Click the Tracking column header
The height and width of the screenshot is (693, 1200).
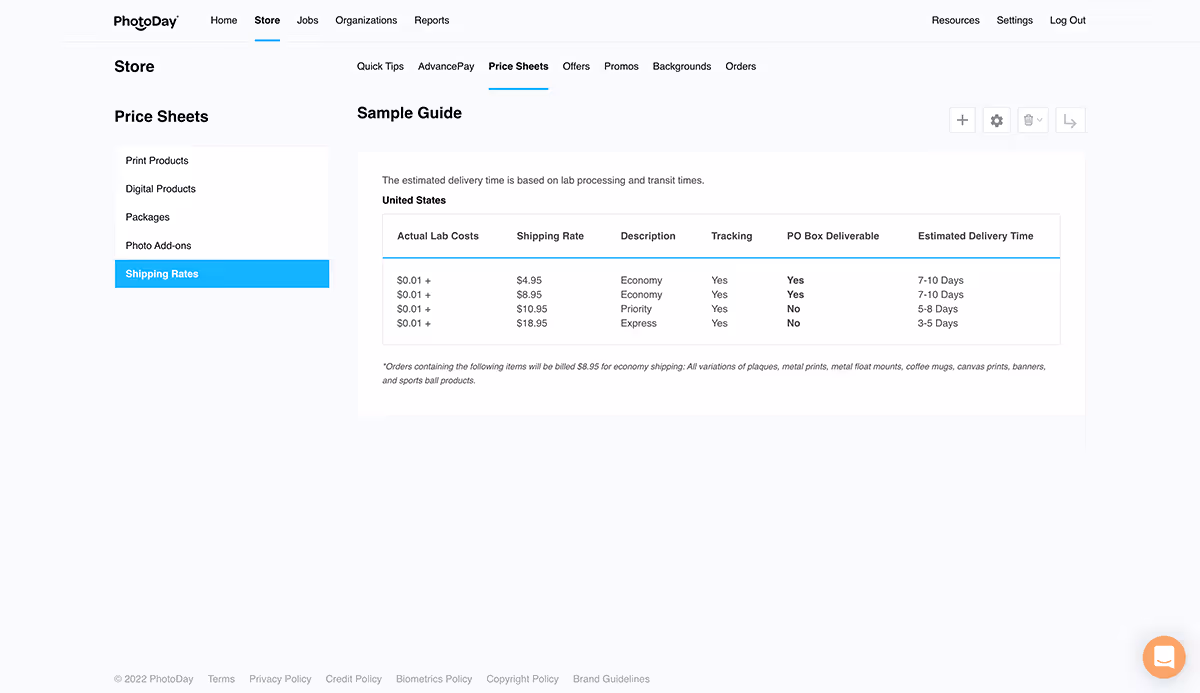coord(732,236)
